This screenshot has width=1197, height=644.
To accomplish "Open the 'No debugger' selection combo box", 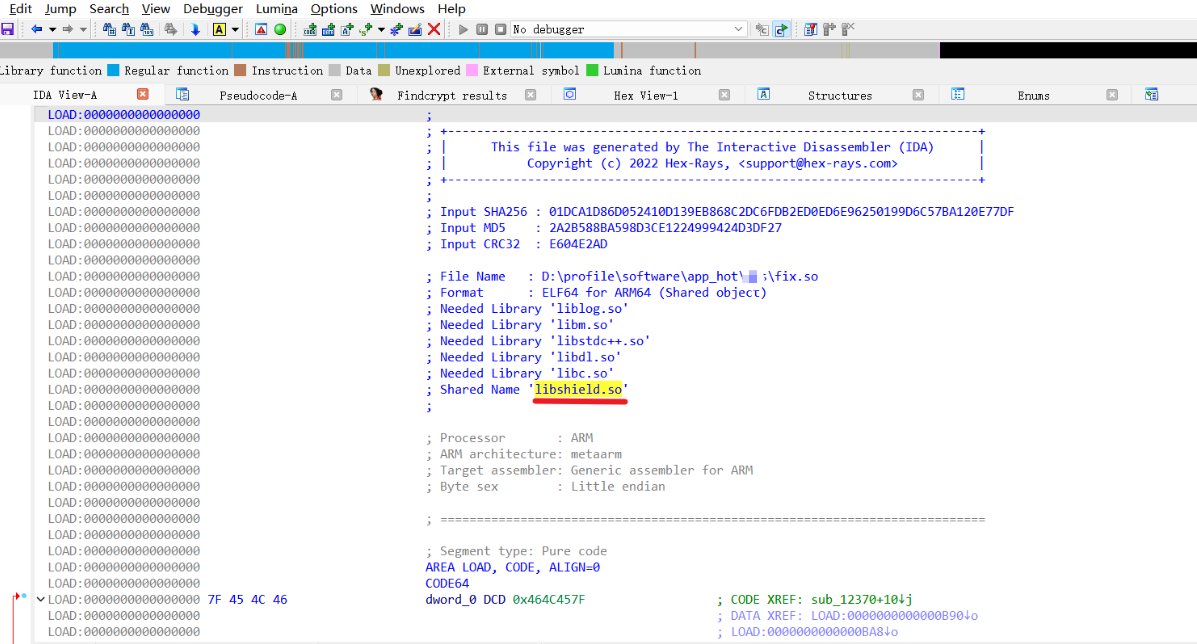I will (628, 29).
